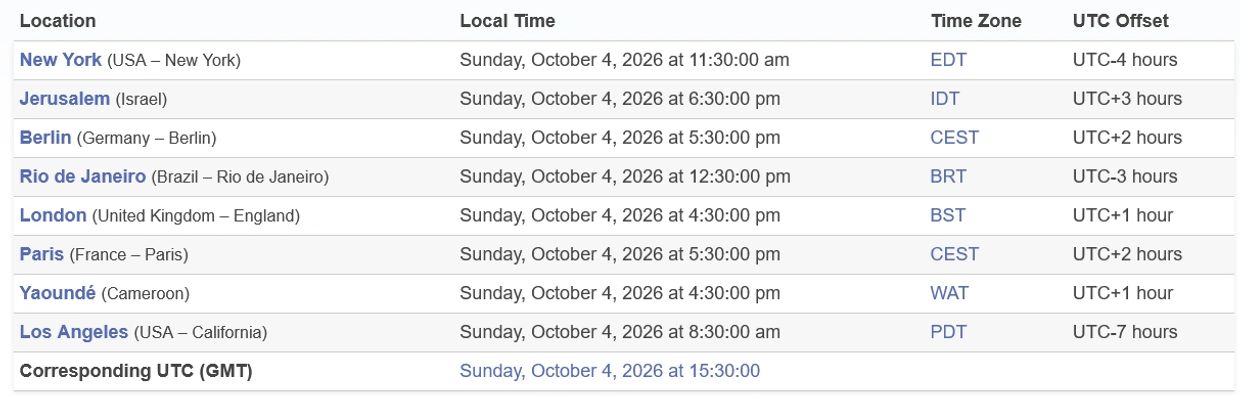Click the CEST link in Paris row
The image size is (1240, 397).
point(955,255)
